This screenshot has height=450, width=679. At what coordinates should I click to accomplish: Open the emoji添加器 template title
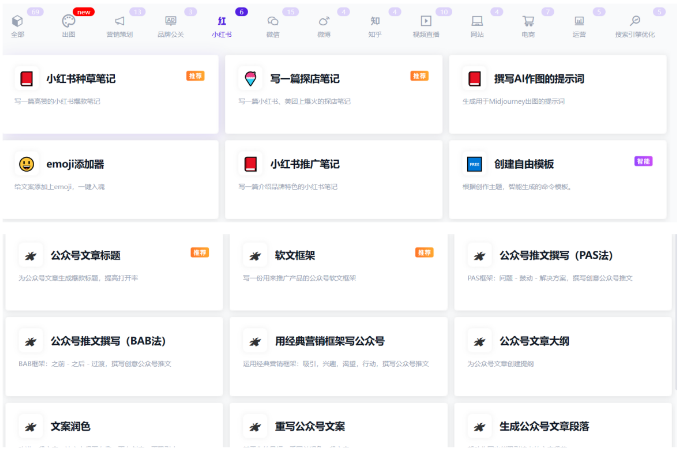(x=75, y=165)
